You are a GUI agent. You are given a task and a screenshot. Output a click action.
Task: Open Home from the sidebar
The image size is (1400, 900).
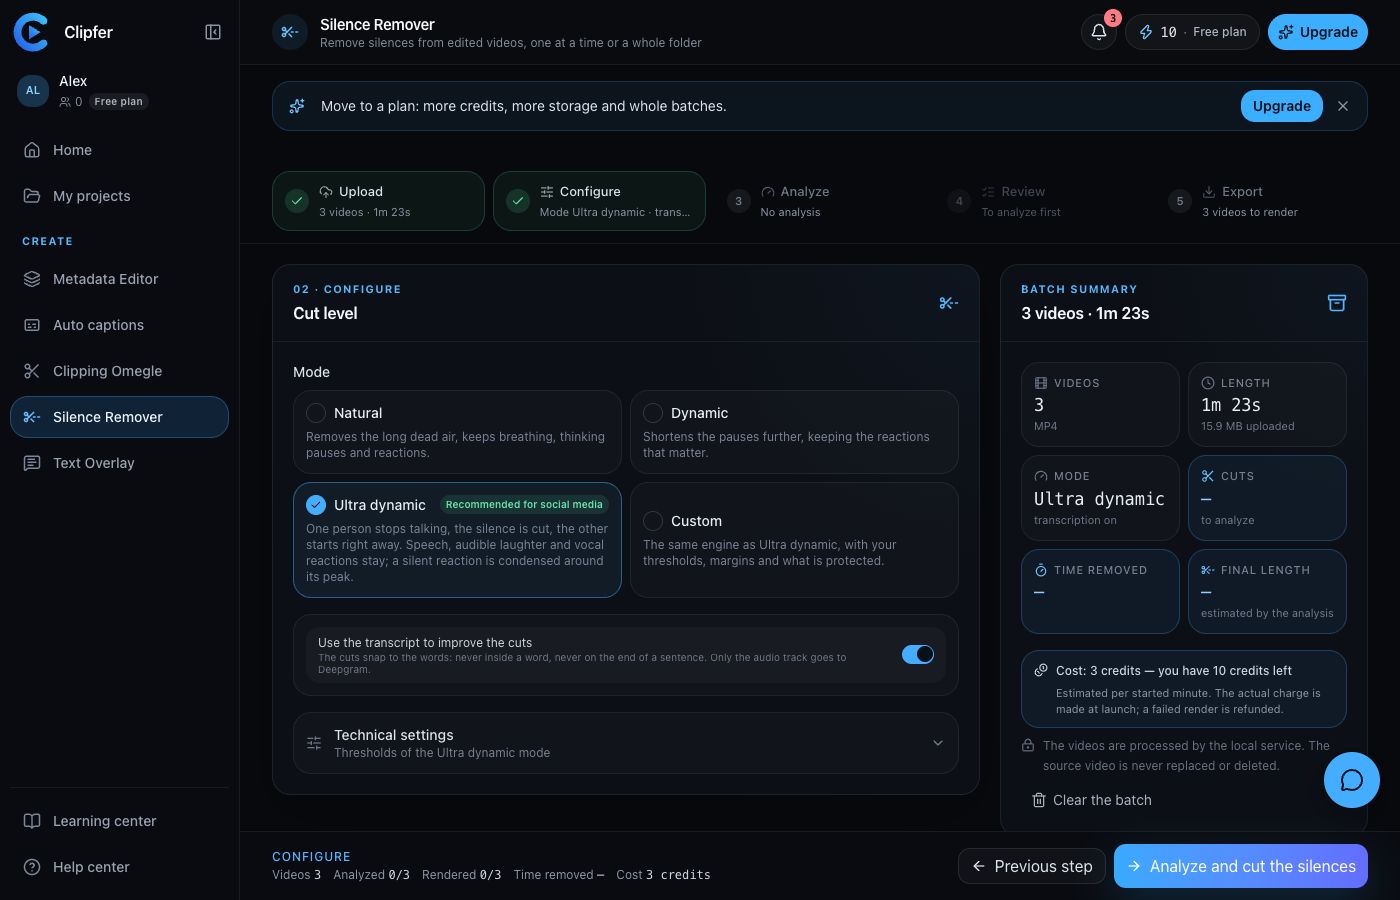click(119, 150)
